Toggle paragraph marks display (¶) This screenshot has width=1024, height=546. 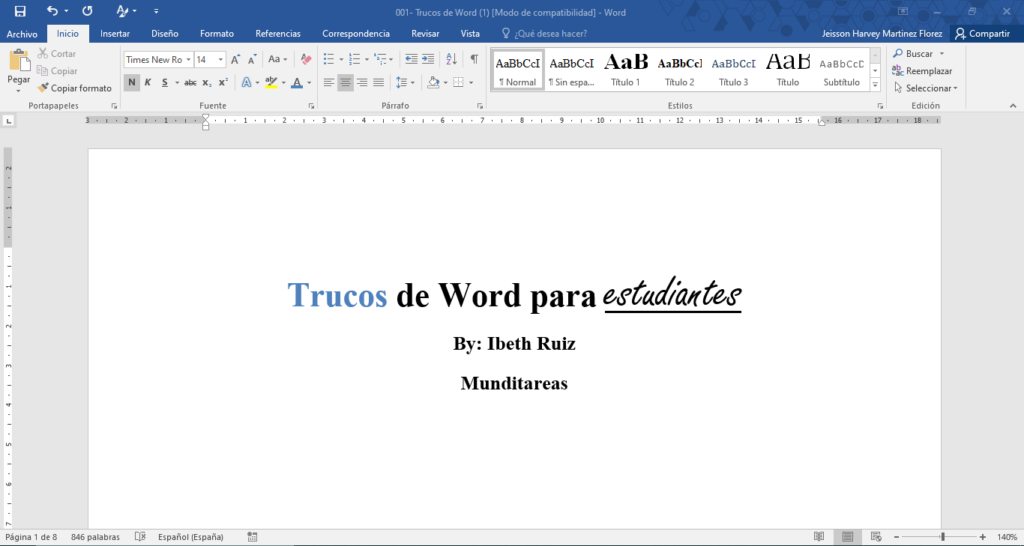pyautogui.click(x=474, y=60)
